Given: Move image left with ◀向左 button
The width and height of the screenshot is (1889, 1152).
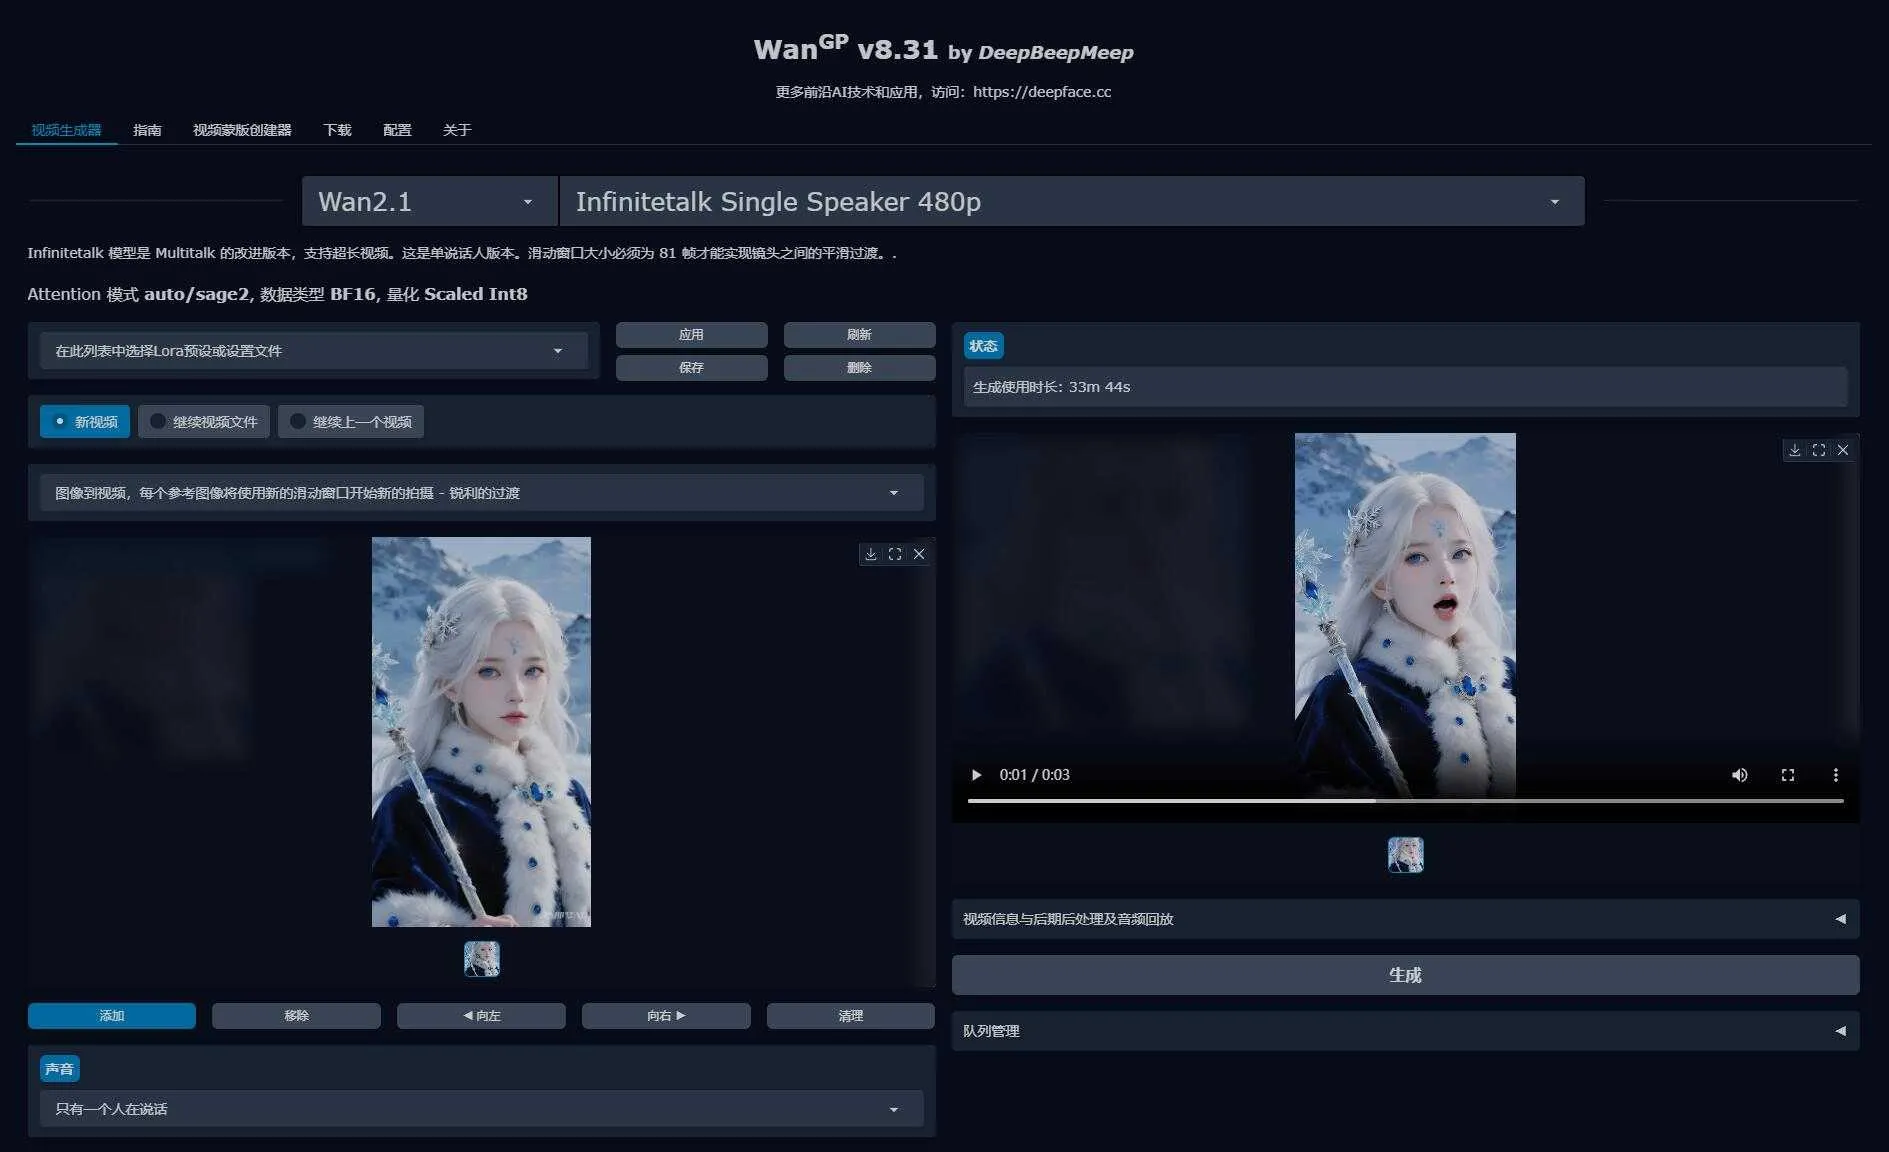Looking at the screenshot, I should tap(481, 1016).
